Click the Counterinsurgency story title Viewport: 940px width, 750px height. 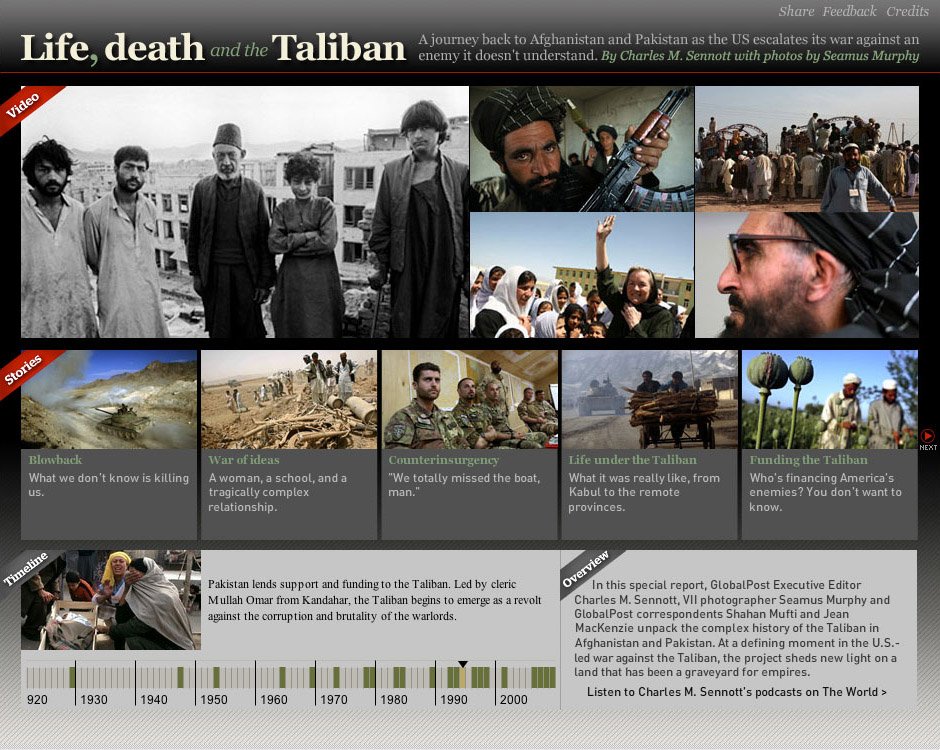(444, 460)
